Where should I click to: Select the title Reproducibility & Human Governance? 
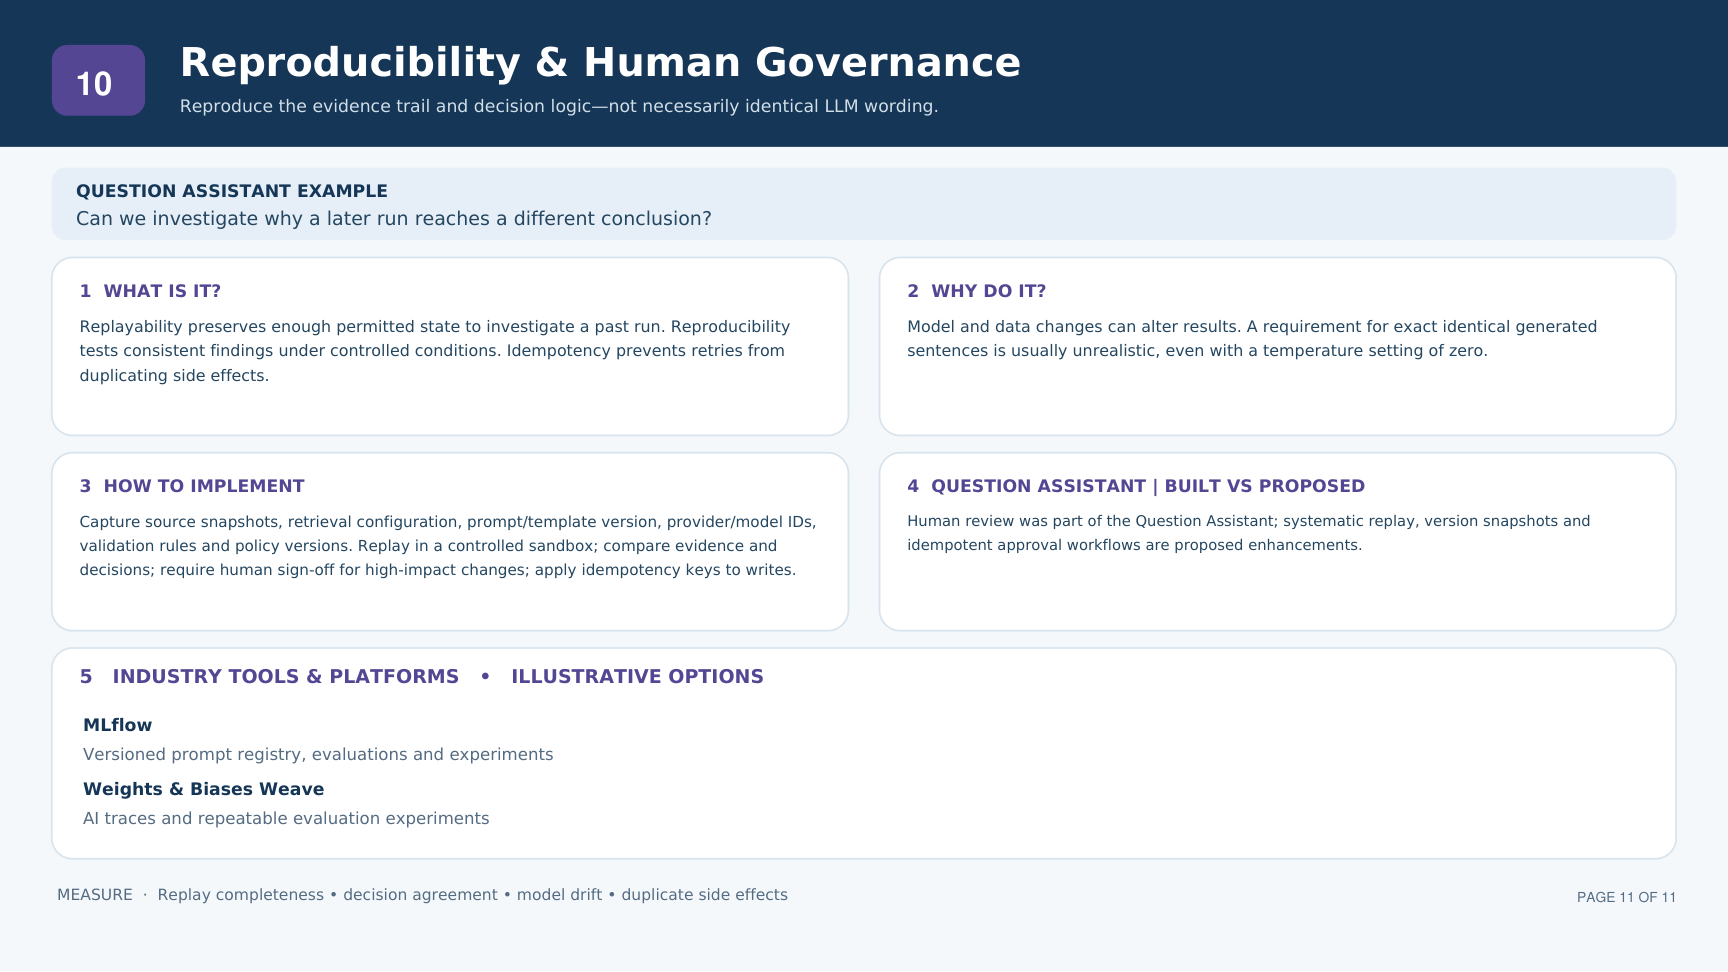pyautogui.click(x=600, y=62)
